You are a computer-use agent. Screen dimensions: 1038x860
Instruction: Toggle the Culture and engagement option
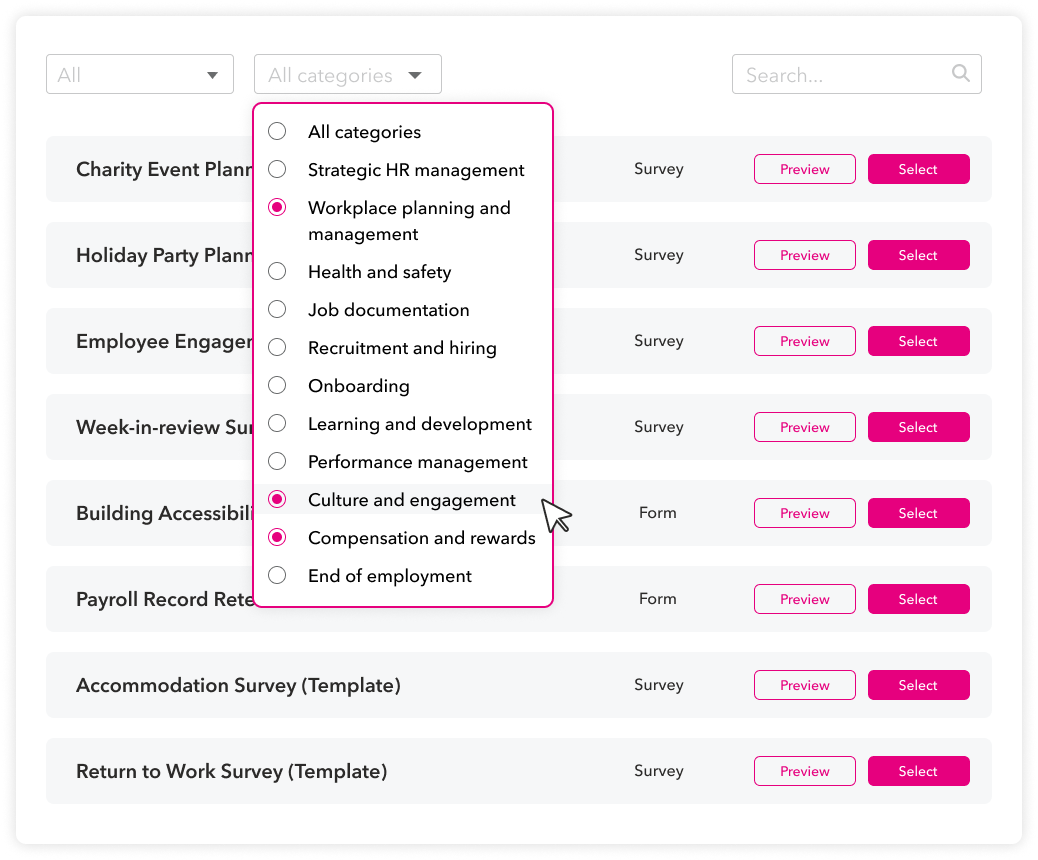pos(277,500)
